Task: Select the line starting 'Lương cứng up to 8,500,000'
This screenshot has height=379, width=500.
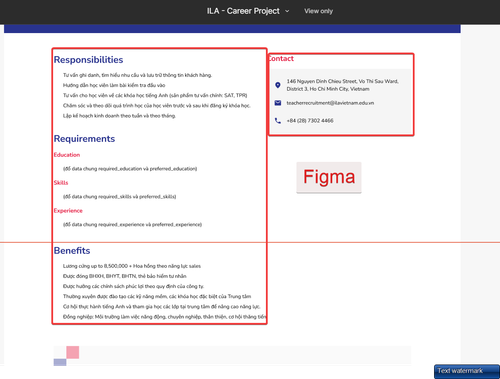Action: (x=132, y=266)
